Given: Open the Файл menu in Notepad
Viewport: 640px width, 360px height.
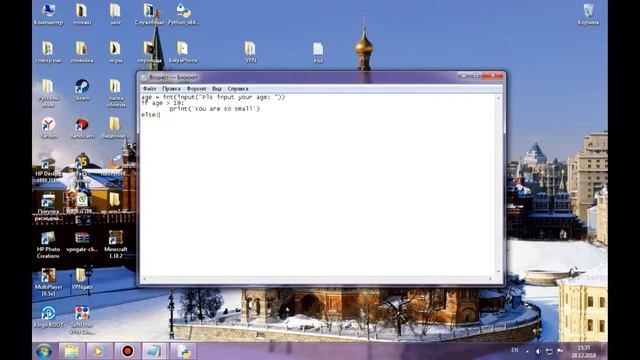Looking at the screenshot, I should tap(149, 89).
